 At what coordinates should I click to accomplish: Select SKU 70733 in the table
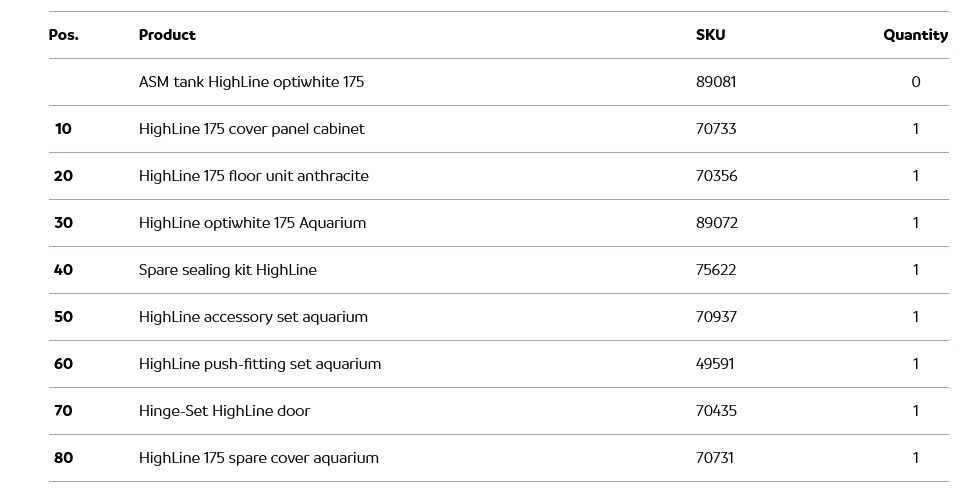point(716,129)
